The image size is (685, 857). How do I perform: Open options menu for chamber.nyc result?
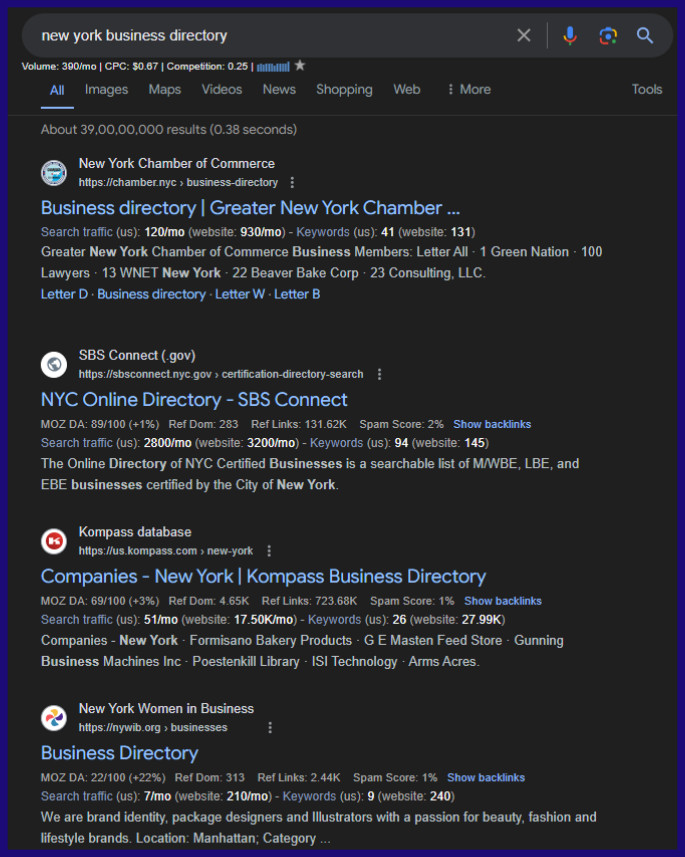click(292, 182)
